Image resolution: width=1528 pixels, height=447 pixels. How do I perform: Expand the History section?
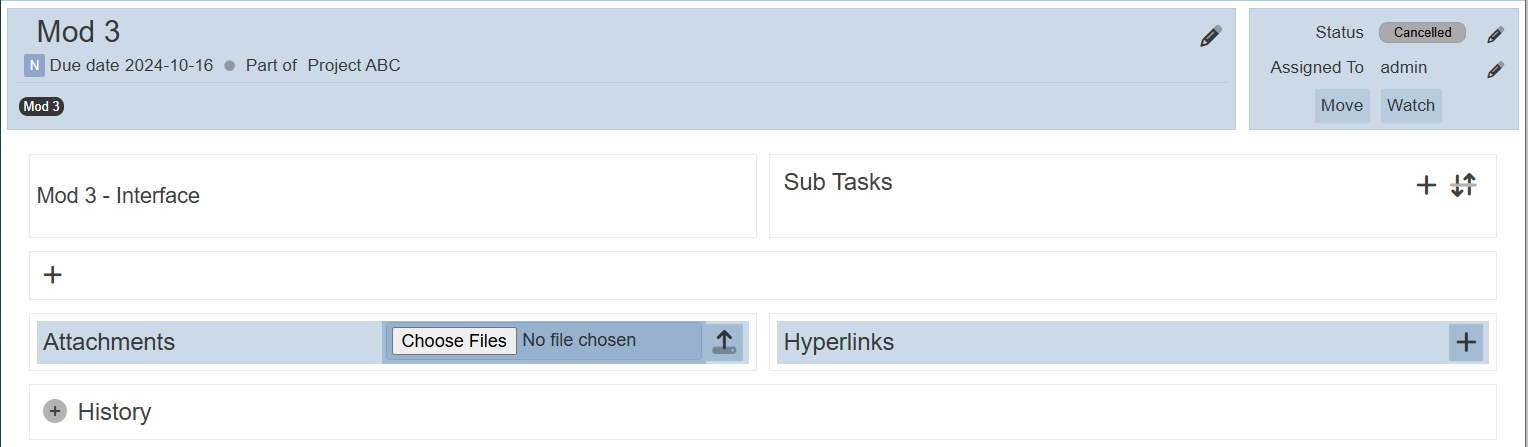55,411
